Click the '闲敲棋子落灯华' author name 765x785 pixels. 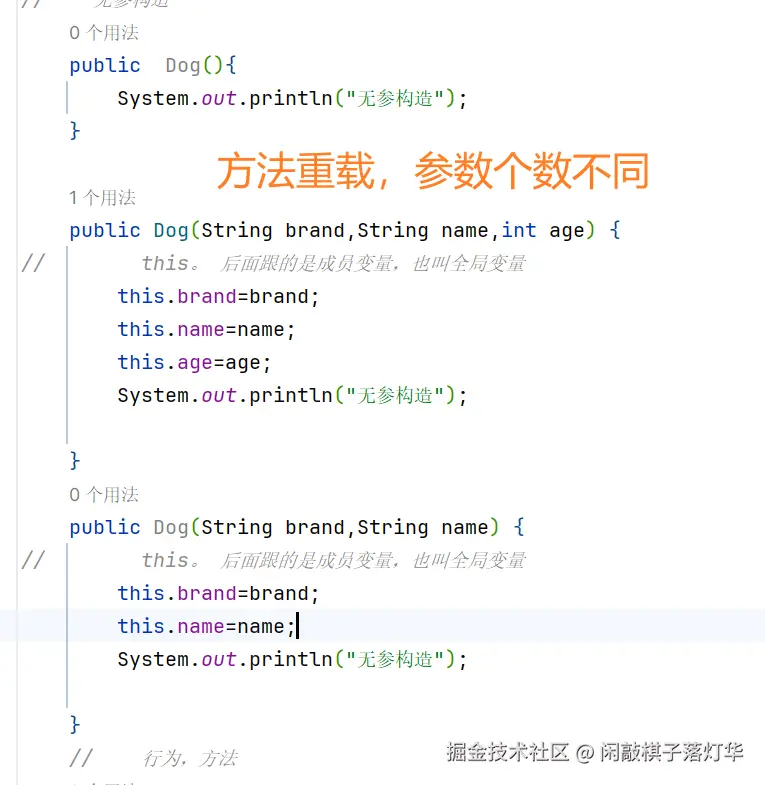click(671, 752)
